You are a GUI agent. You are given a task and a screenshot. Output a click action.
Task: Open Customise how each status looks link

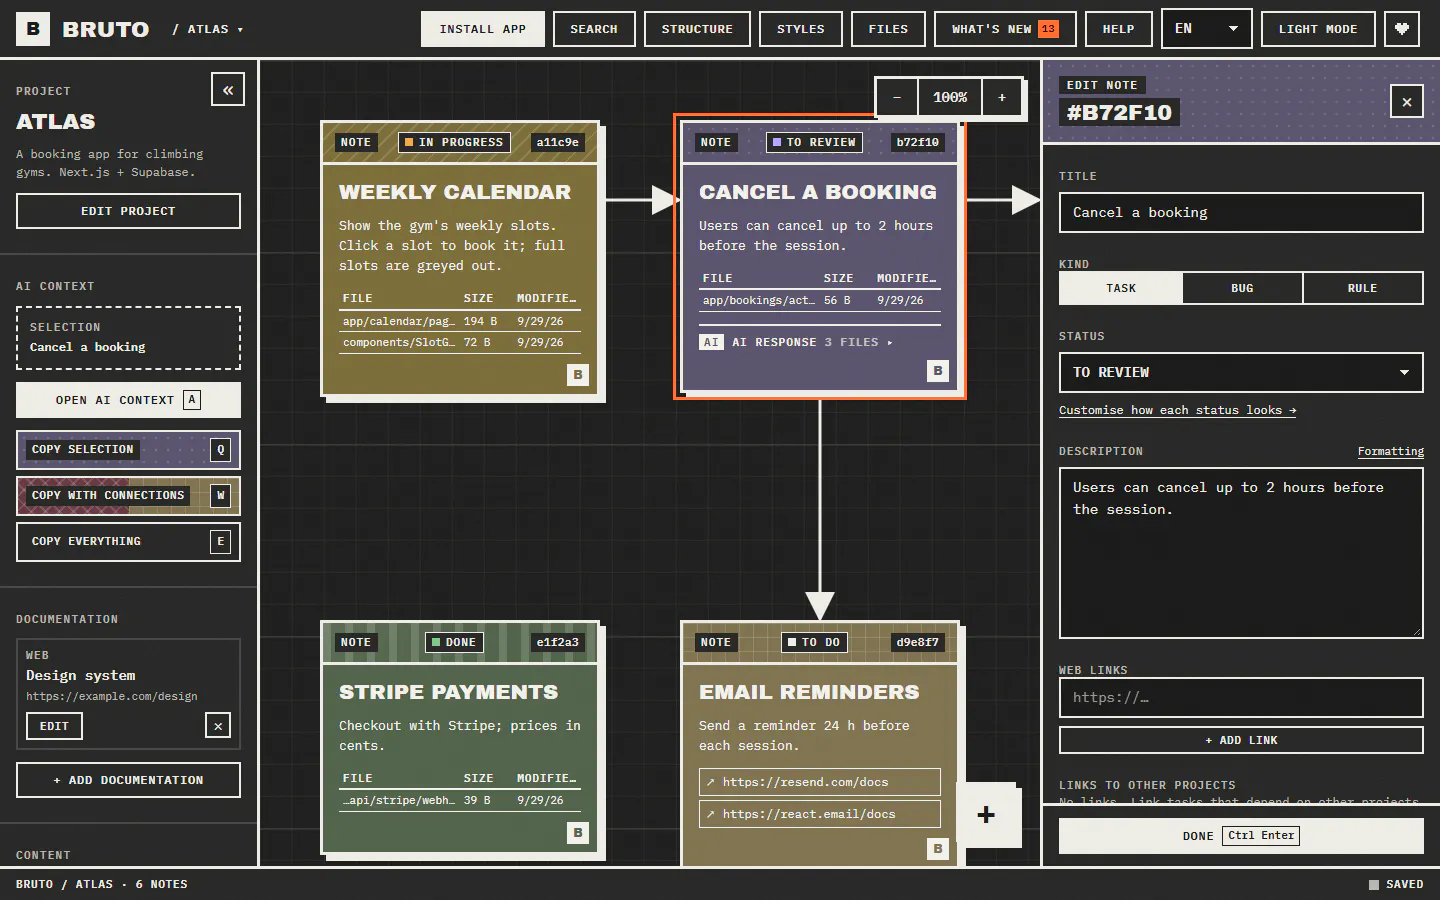(x=1177, y=410)
